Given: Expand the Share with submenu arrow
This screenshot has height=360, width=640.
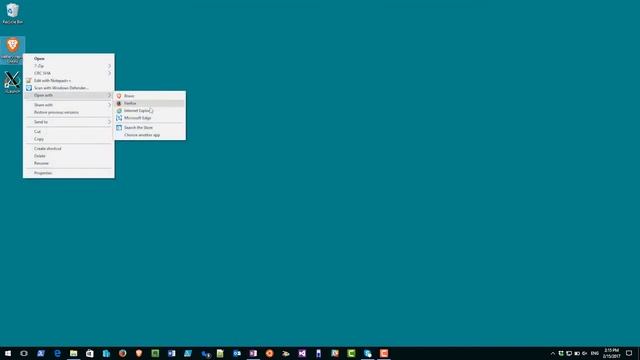Looking at the screenshot, I should 109,105.
